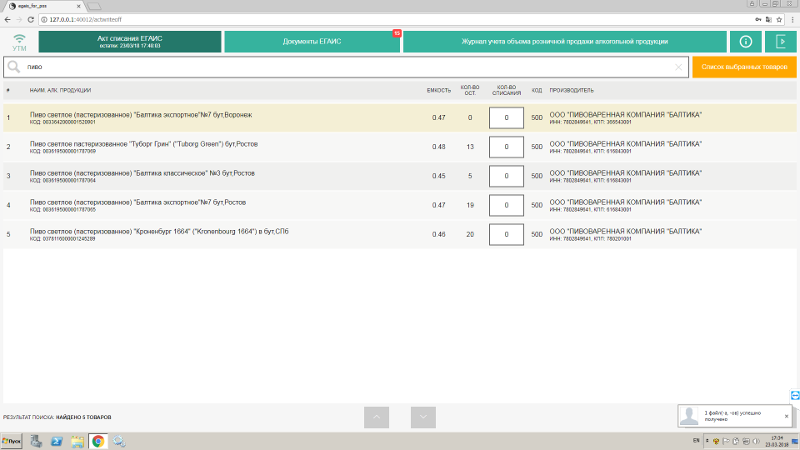Bookmark this page with star icon
The image size is (800, 450).
[x=779, y=19]
